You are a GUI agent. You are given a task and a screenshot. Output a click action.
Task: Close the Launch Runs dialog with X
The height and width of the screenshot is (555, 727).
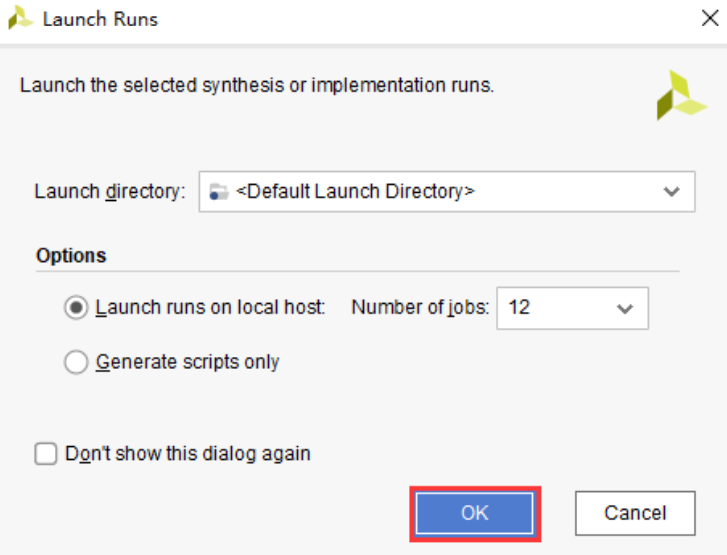click(x=708, y=19)
